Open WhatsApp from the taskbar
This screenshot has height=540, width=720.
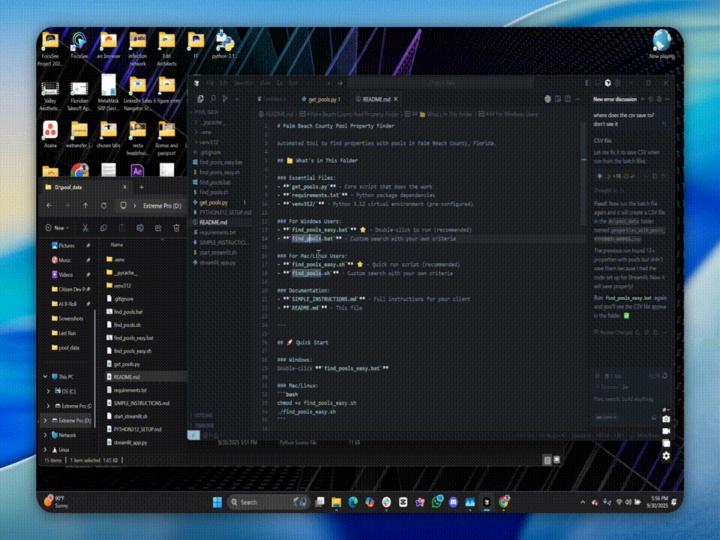tap(437, 502)
